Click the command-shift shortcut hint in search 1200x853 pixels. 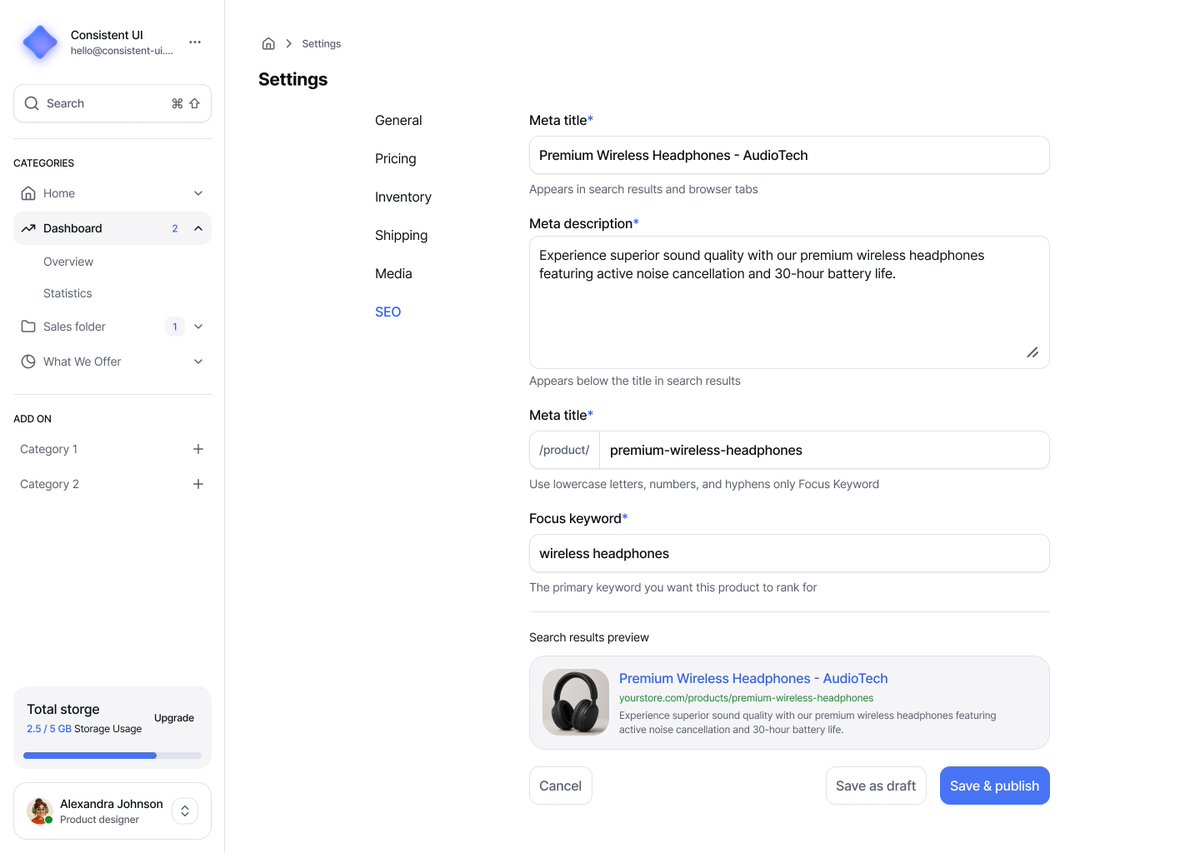tap(186, 103)
